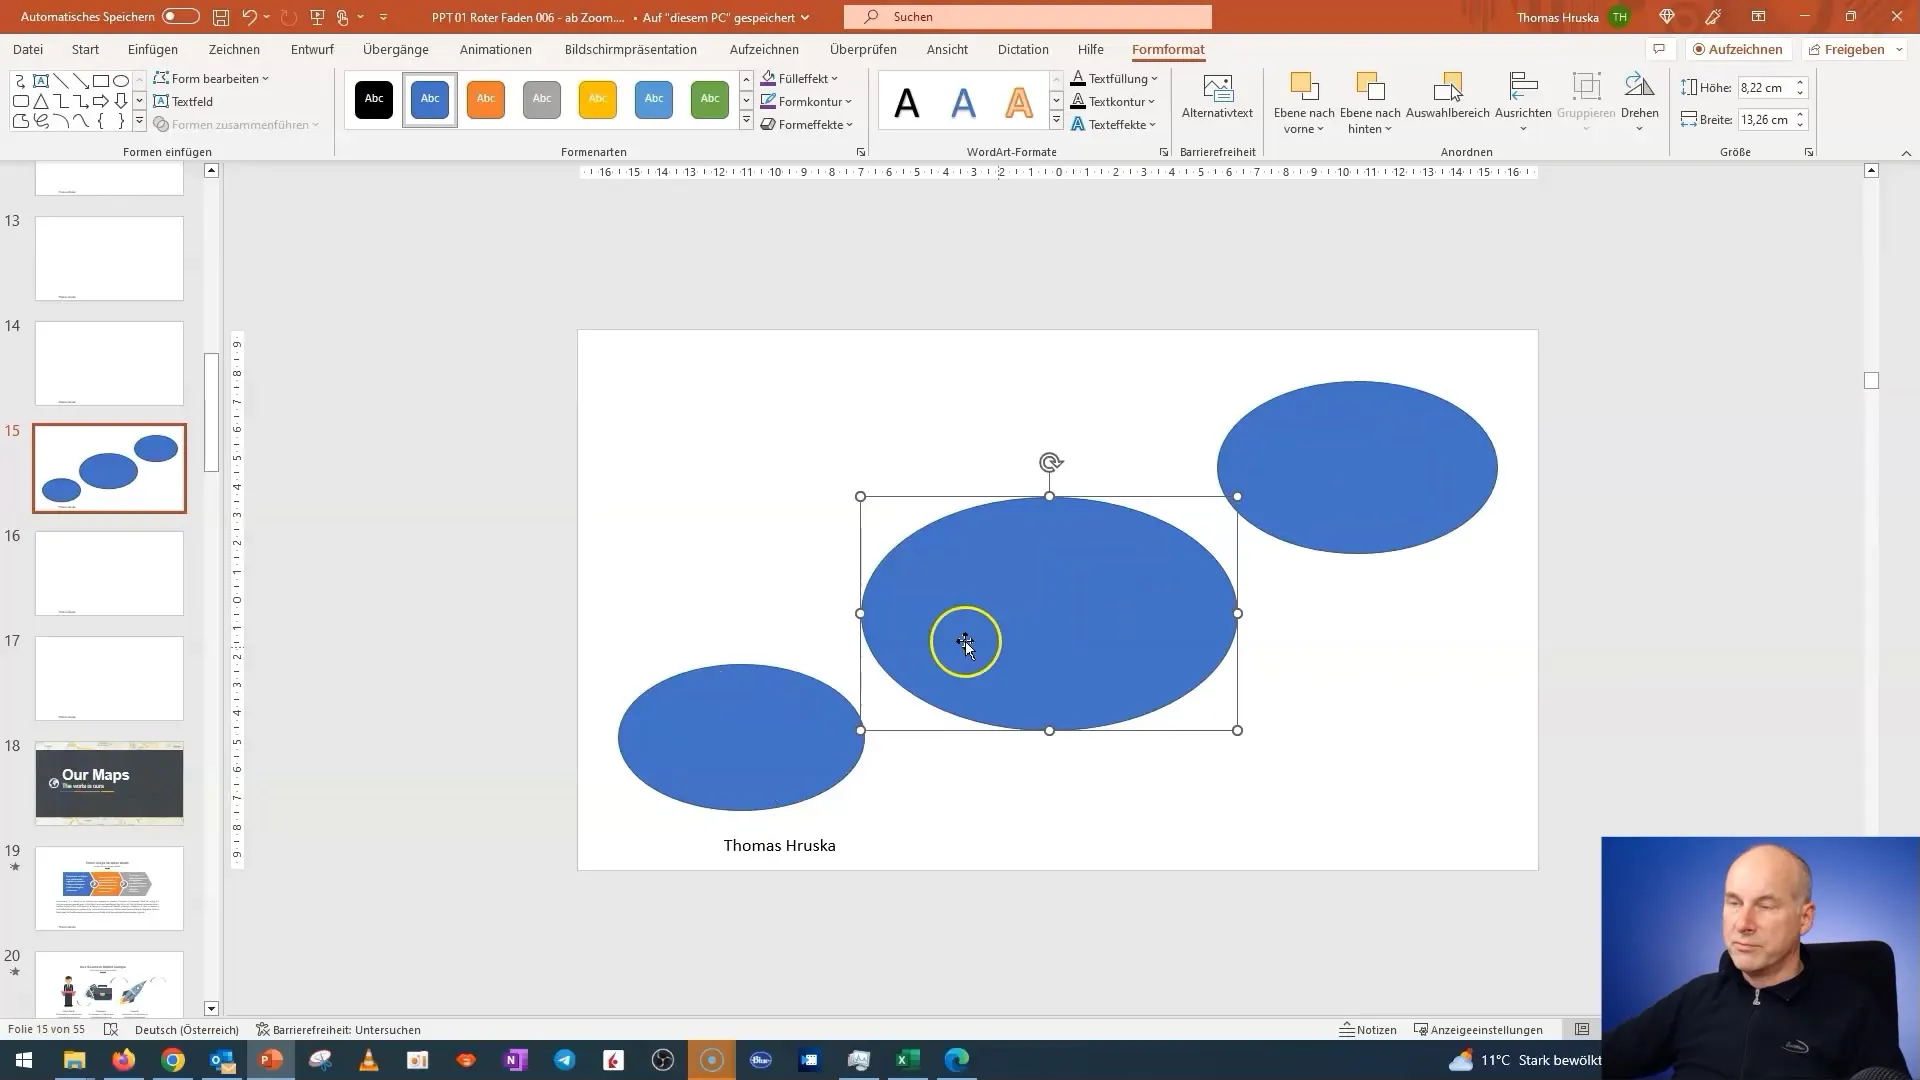Expand the shape styles gallery

point(746,121)
